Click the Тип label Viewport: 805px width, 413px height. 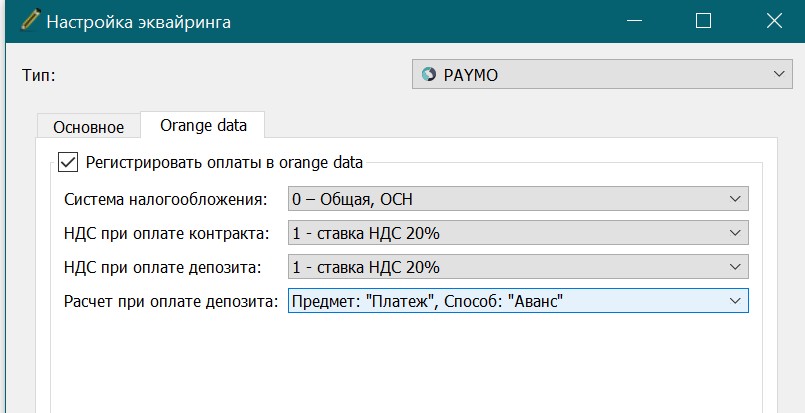click(39, 75)
